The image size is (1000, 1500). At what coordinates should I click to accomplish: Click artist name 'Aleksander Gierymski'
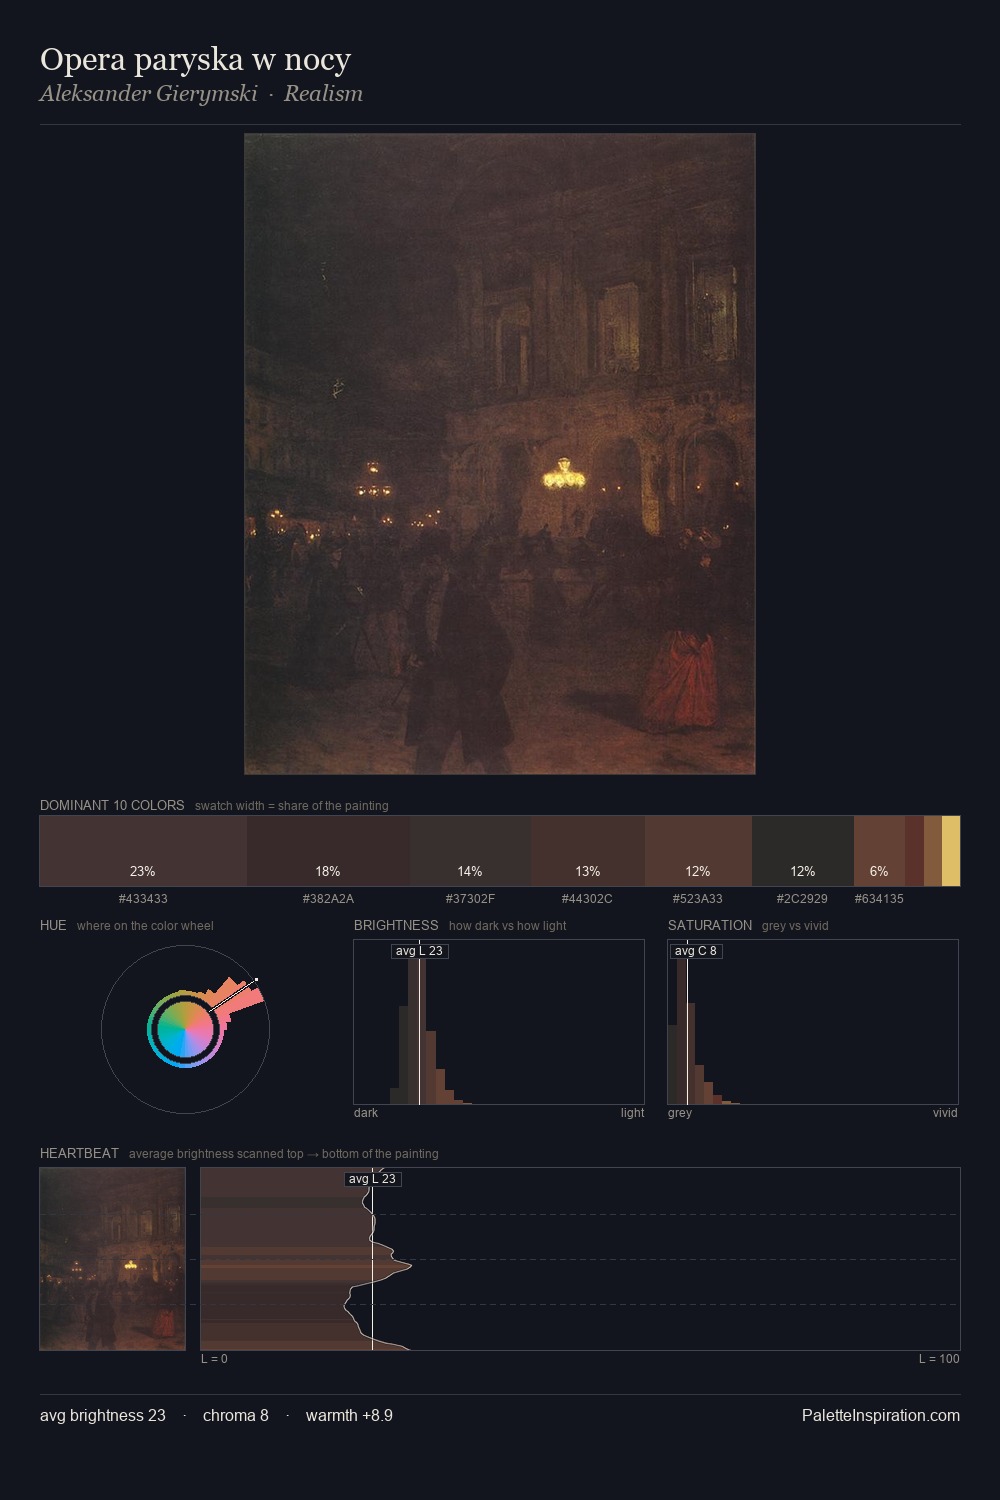(148, 94)
